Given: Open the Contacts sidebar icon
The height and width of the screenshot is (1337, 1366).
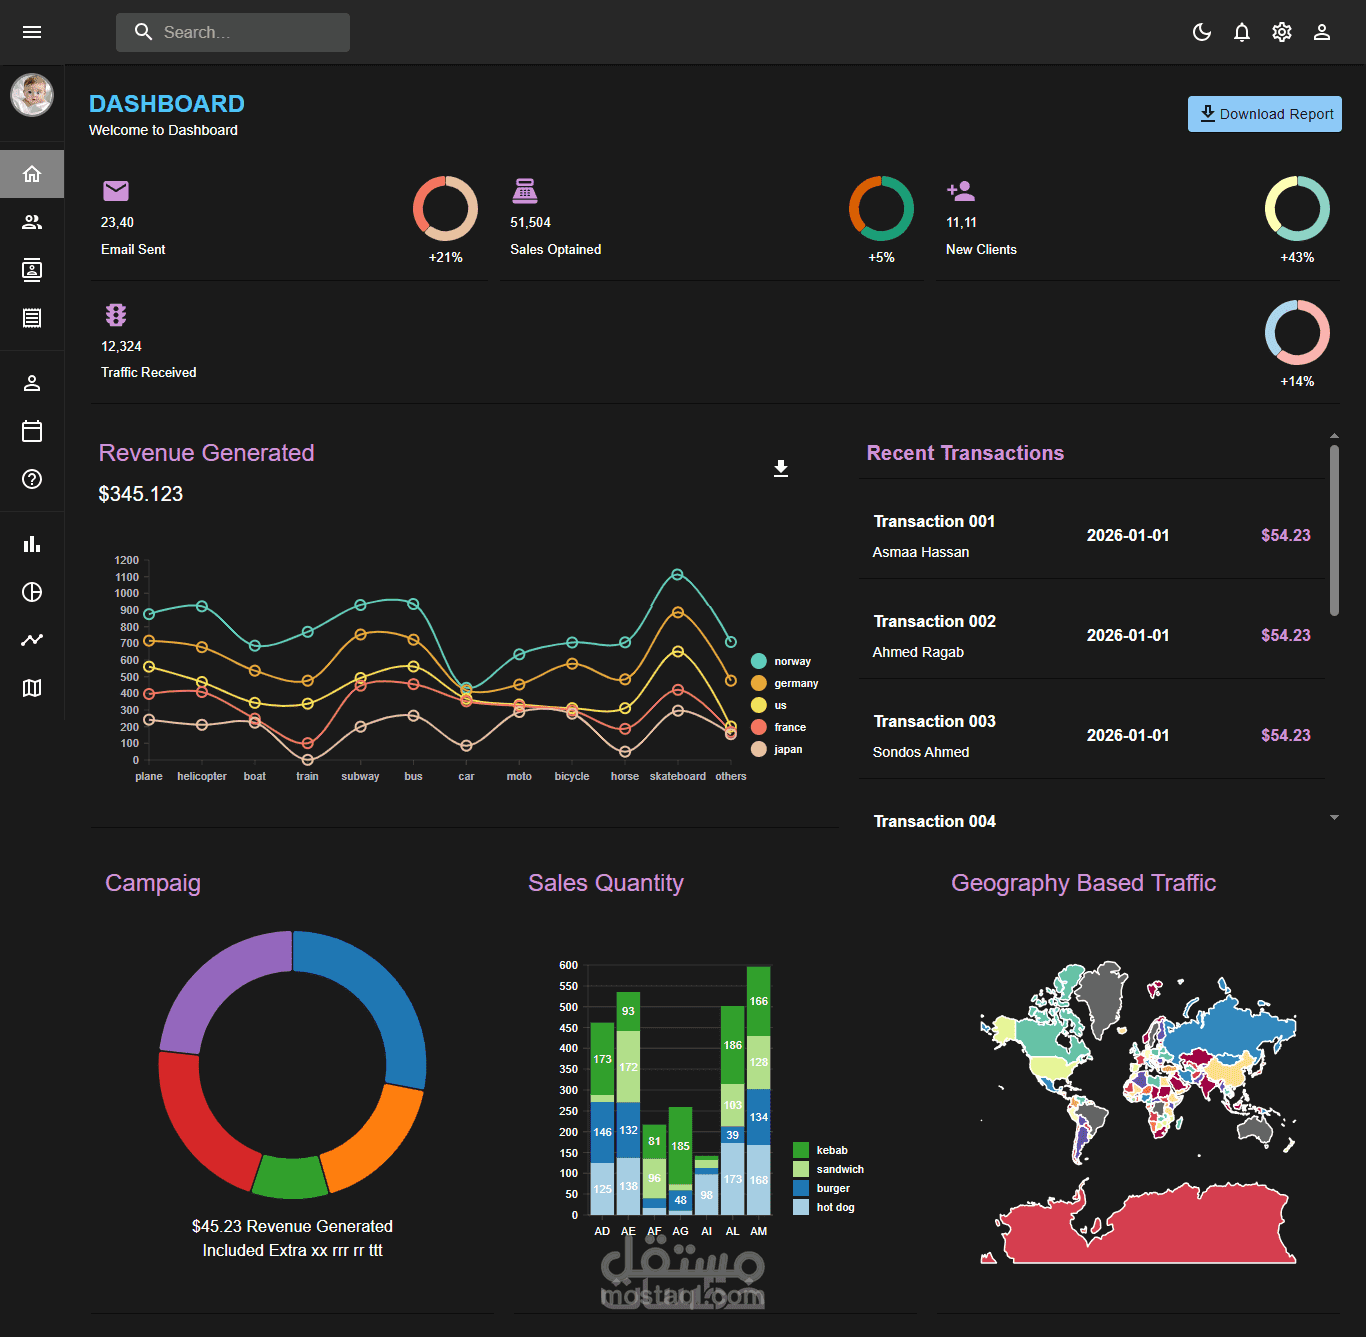Looking at the screenshot, I should click(32, 270).
